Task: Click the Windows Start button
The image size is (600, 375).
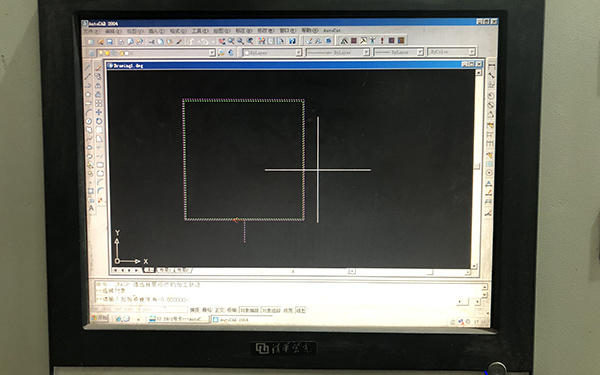Action: click(100, 318)
